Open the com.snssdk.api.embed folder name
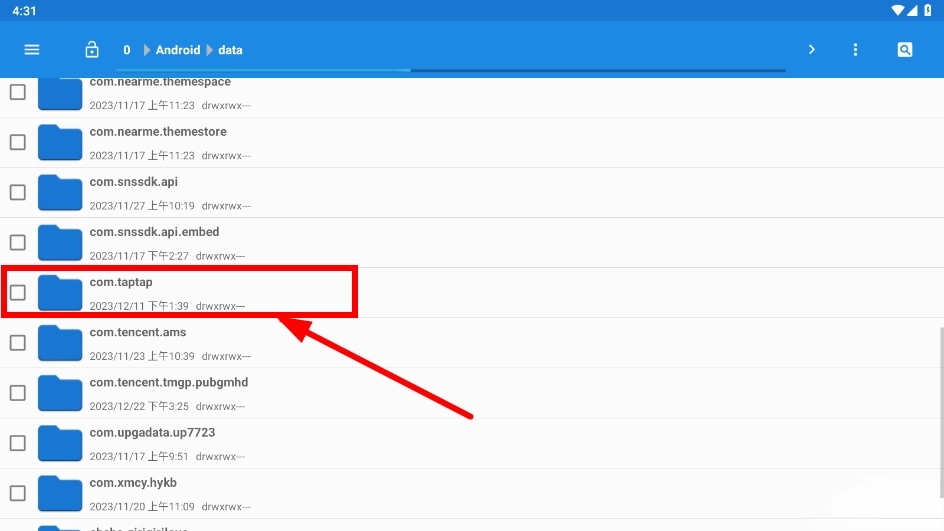944x531 pixels. click(x=154, y=232)
